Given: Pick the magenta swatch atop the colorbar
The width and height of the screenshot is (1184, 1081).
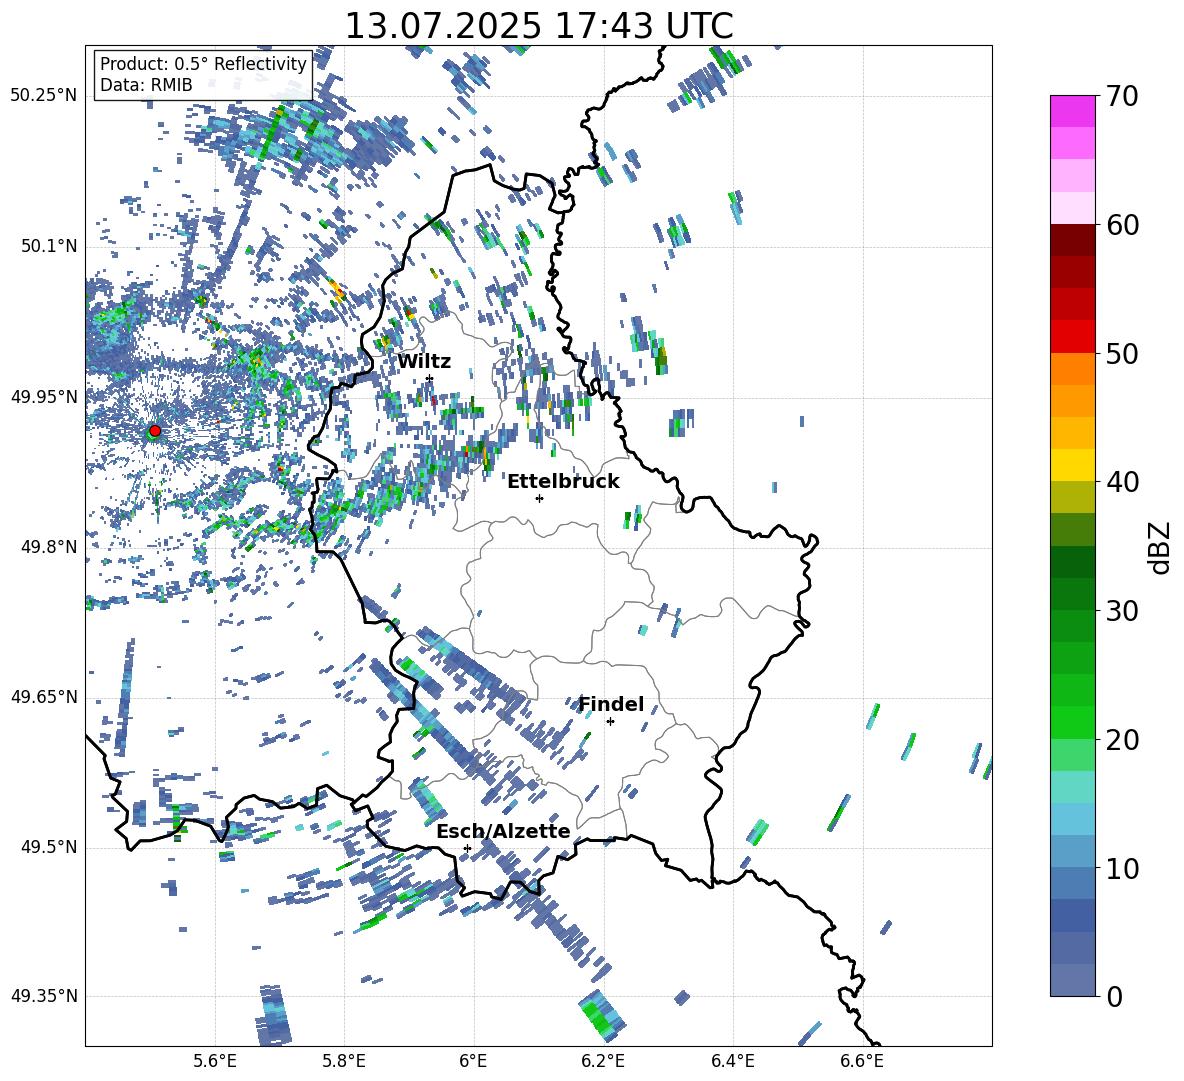Looking at the screenshot, I should tap(1072, 111).
